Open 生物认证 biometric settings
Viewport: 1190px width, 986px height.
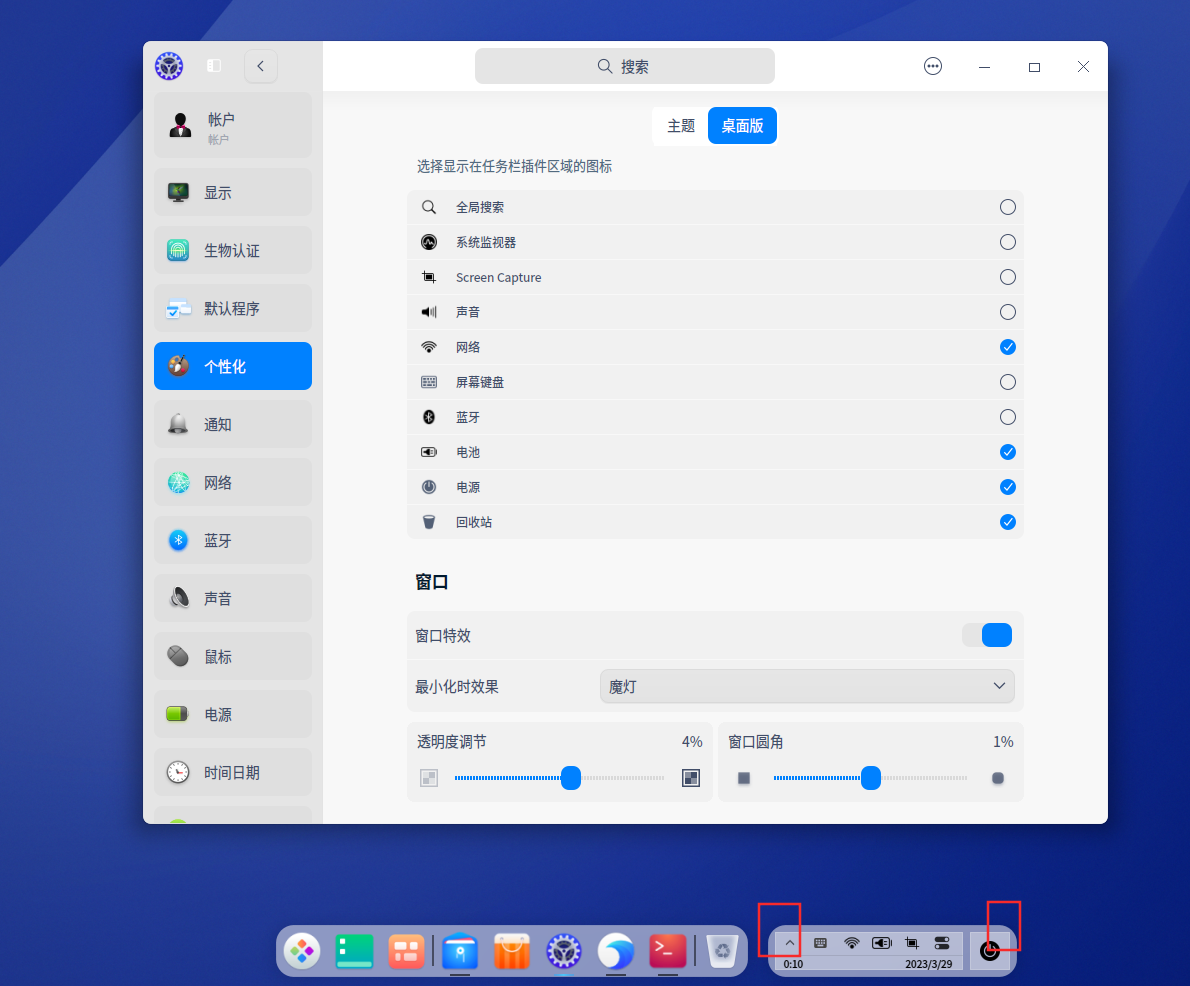click(232, 250)
